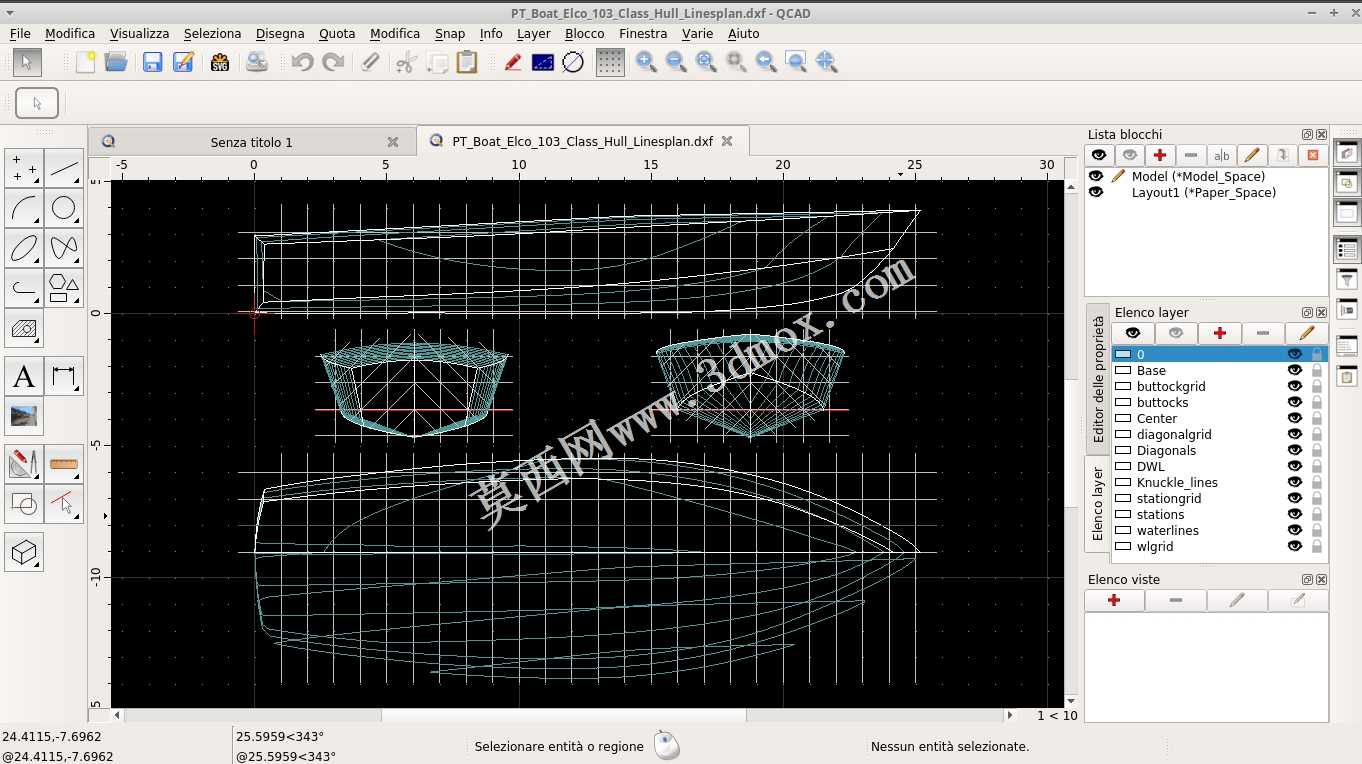Toggle the lock on the stations layer
Screen dimensions: 1362x764
coord(1317,514)
